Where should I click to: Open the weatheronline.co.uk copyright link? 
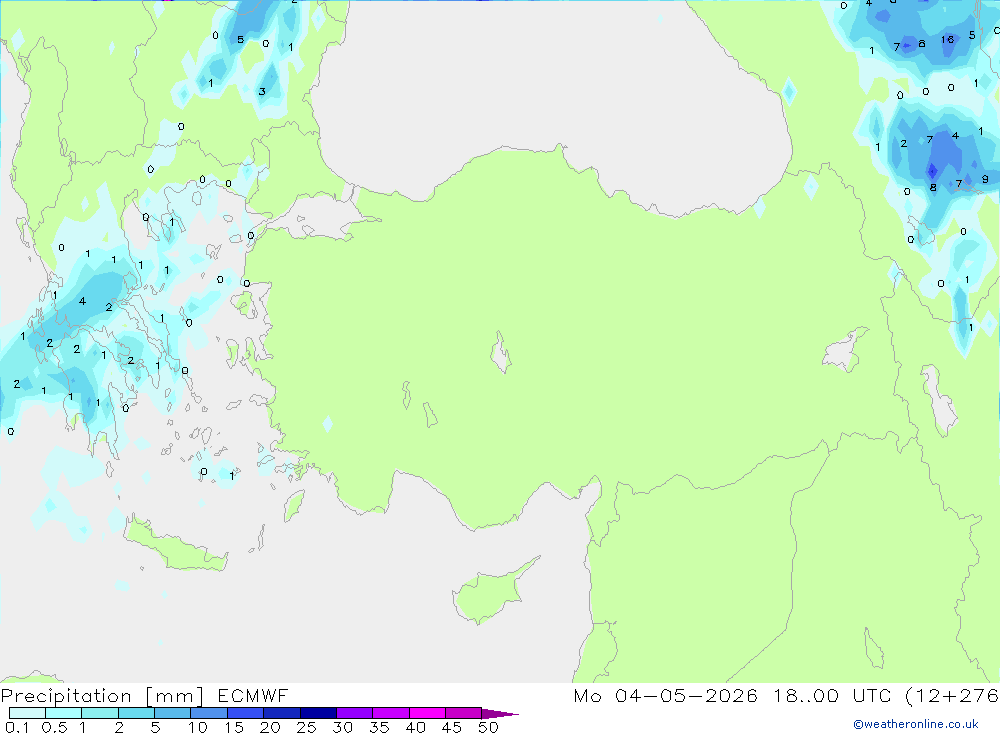(916, 723)
